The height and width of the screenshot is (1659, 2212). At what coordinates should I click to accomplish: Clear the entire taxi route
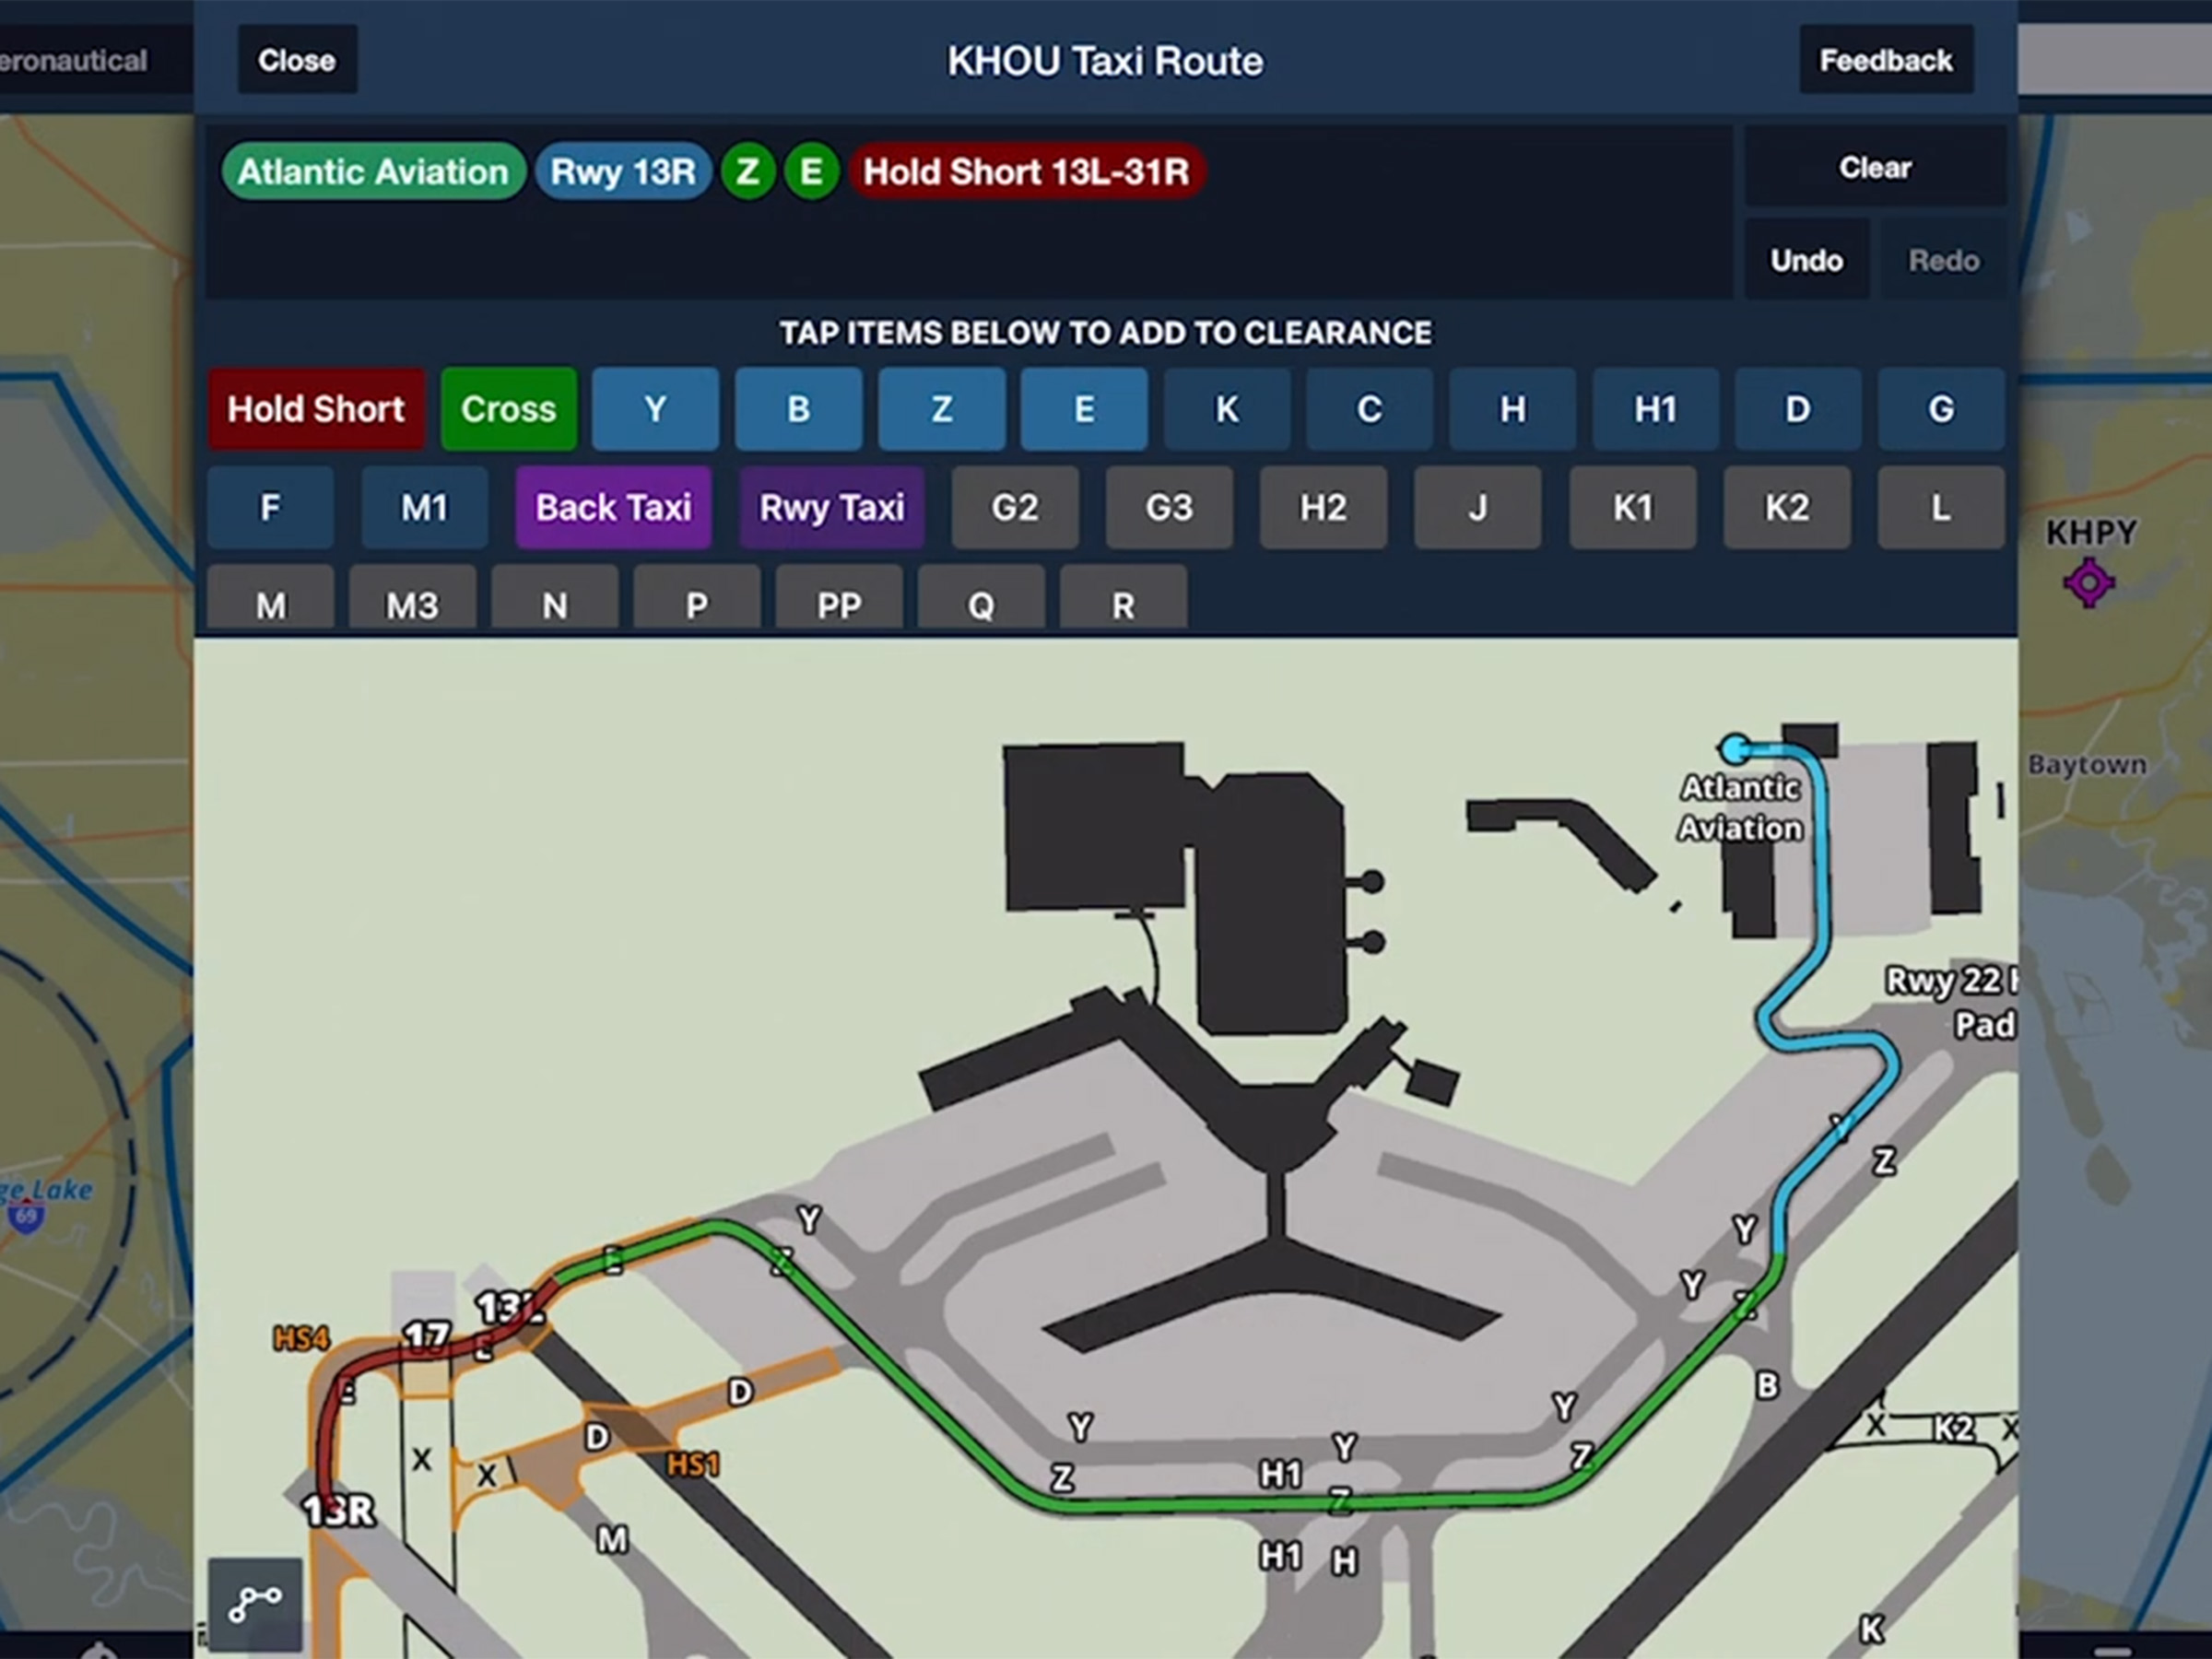1874,168
